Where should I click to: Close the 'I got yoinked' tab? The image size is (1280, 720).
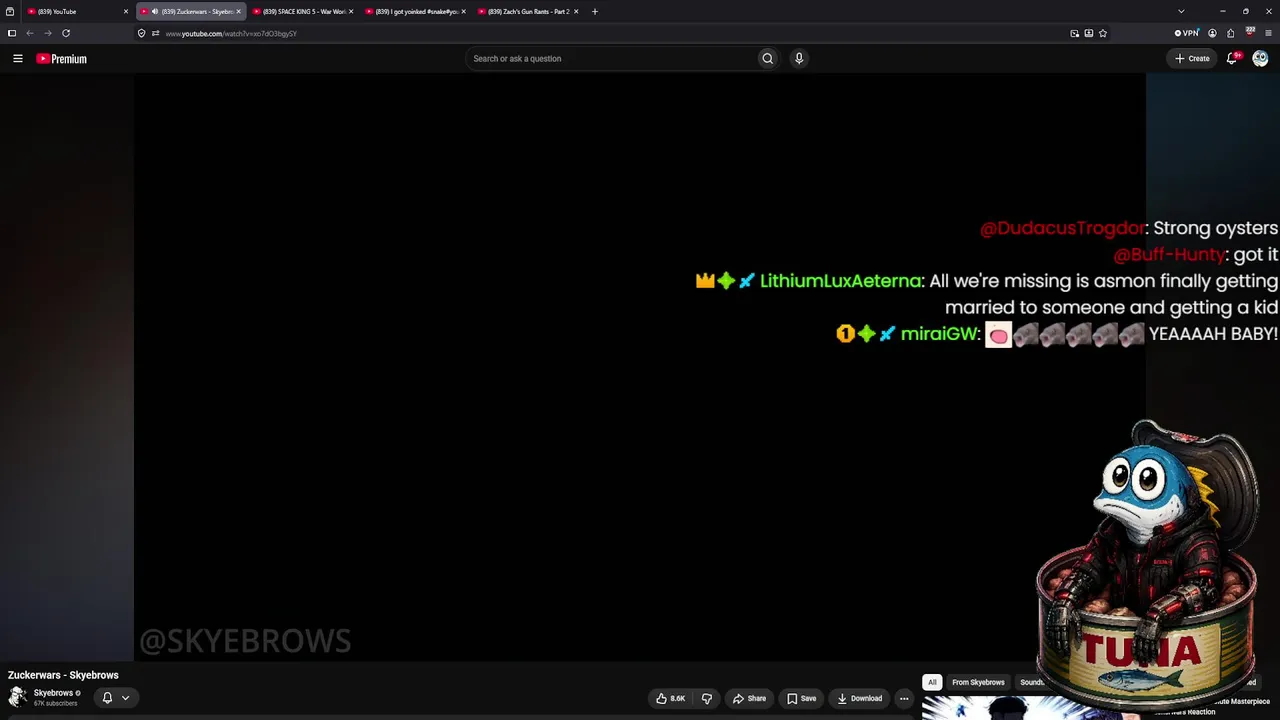pyautogui.click(x=463, y=11)
